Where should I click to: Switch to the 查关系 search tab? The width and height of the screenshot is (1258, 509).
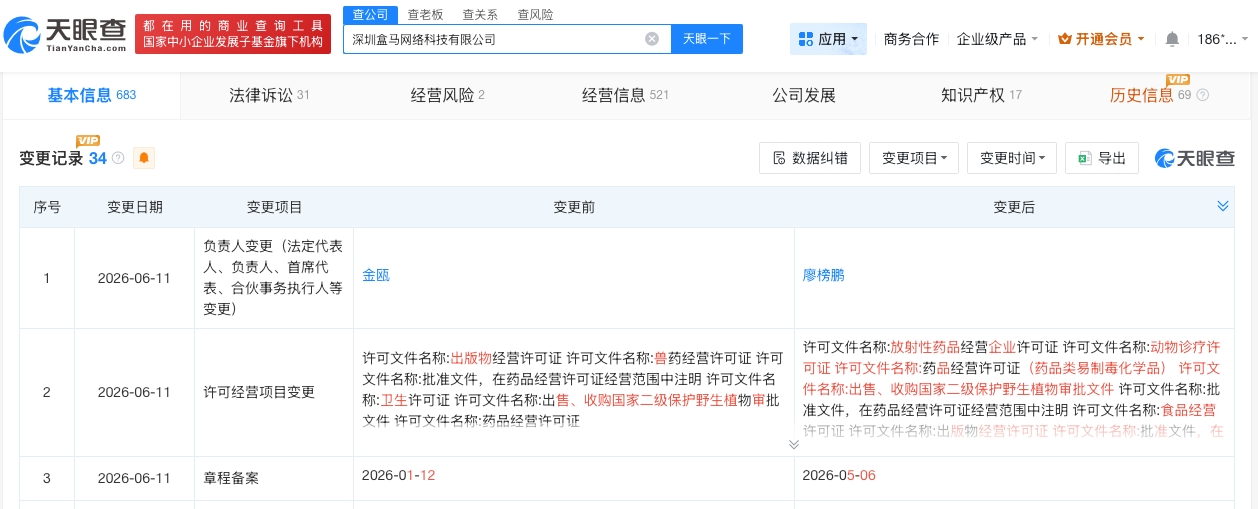(480, 15)
